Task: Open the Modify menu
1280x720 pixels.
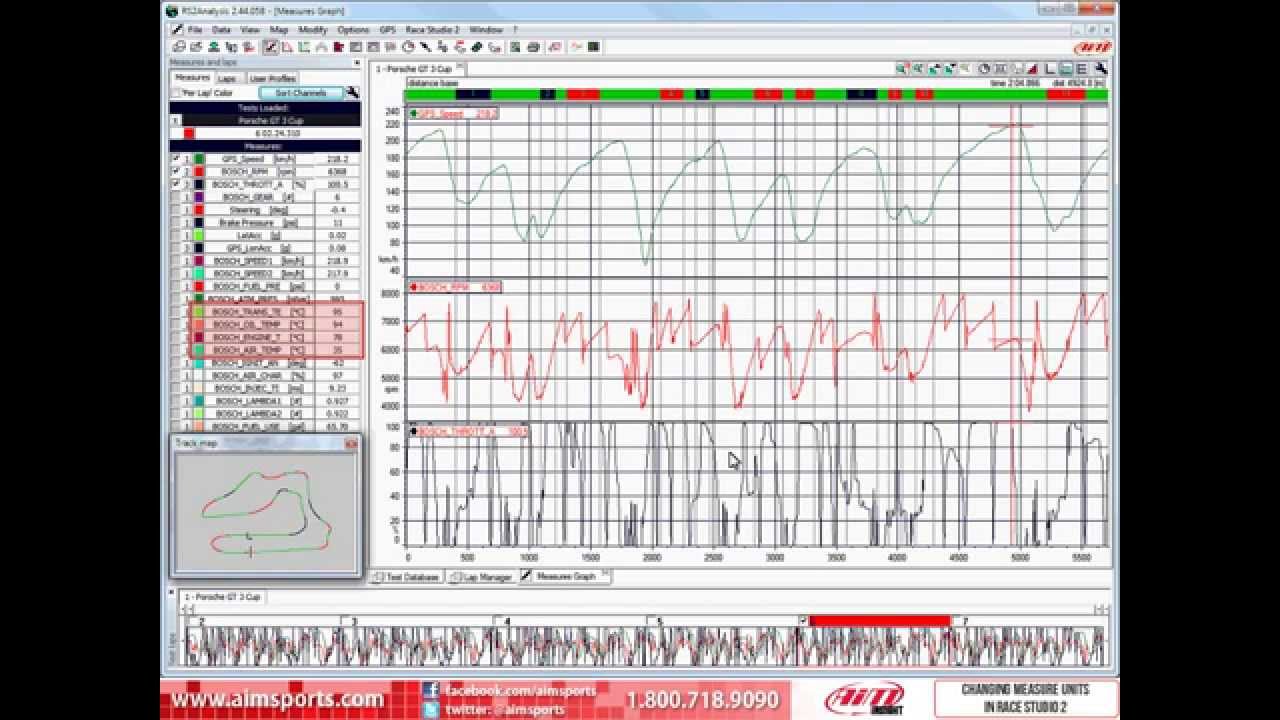Action: click(313, 30)
